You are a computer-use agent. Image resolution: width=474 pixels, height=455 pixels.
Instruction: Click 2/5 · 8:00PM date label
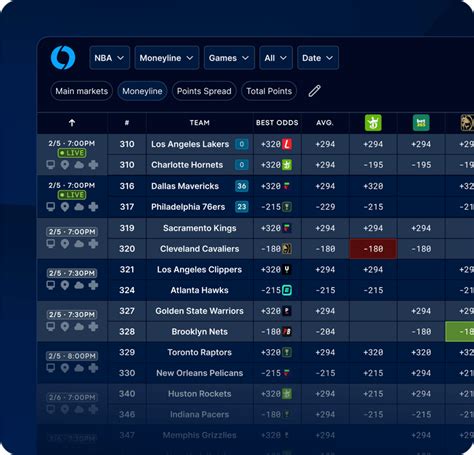click(72, 356)
